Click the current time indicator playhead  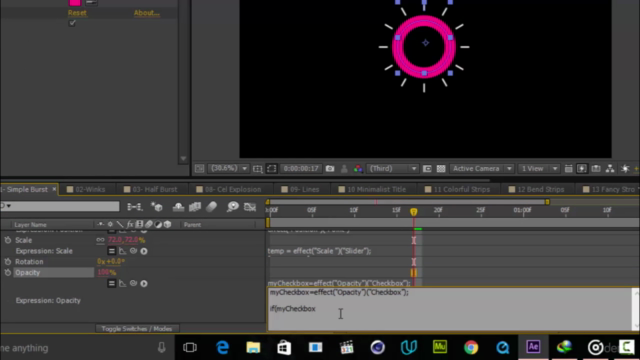click(x=413, y=212)
